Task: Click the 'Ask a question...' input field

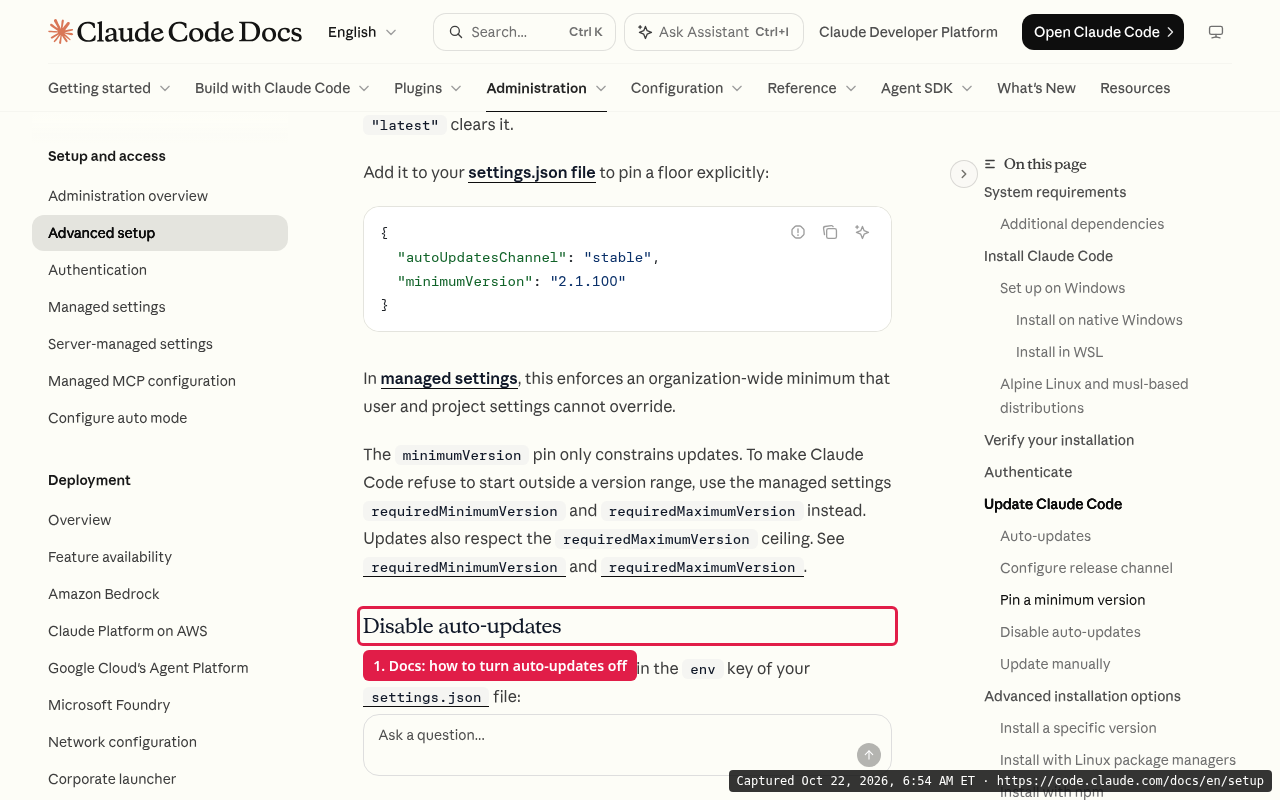Action: tap(627, 745)
